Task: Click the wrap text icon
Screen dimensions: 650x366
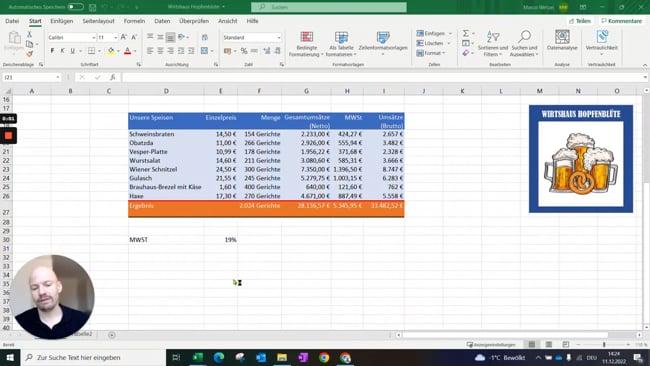Action: 205,37
